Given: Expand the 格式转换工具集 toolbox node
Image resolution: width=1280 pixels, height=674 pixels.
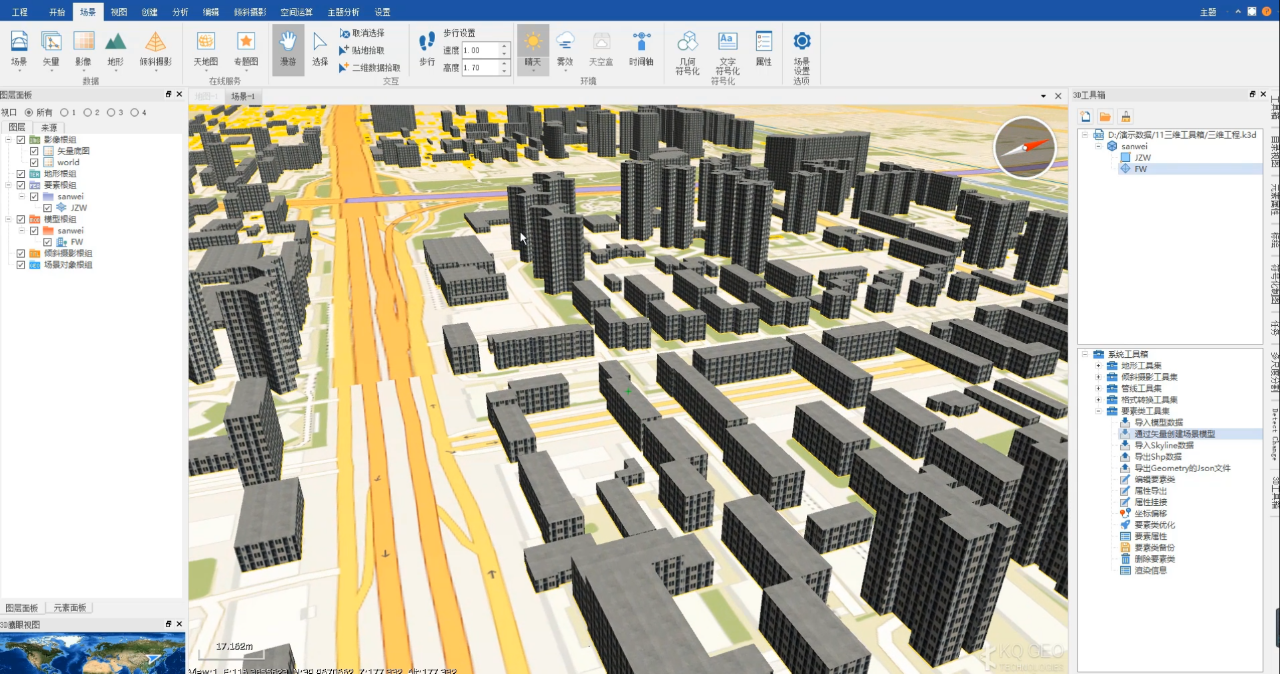Looking at the screenshot, I should coord(1099,400).
